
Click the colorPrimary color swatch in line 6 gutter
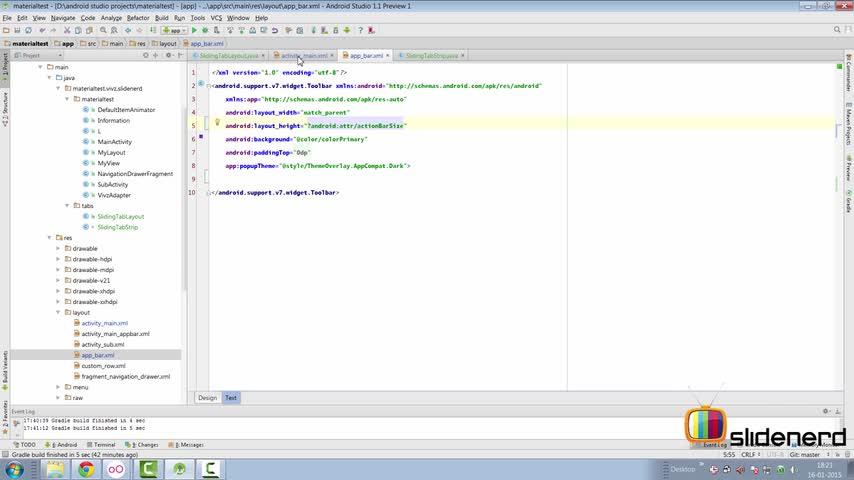201,136
